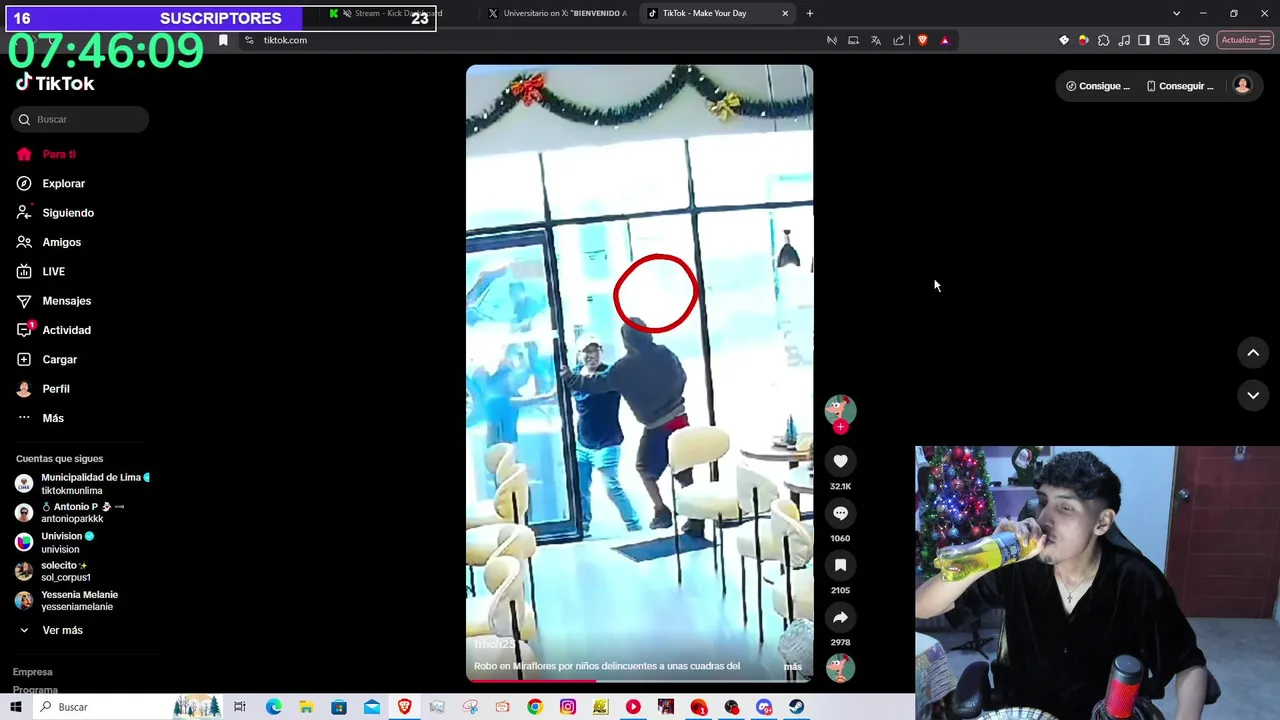Launch Microsoft Edge from taskbar
Screen dimensions: 1280x720
(x=273, y=707)
